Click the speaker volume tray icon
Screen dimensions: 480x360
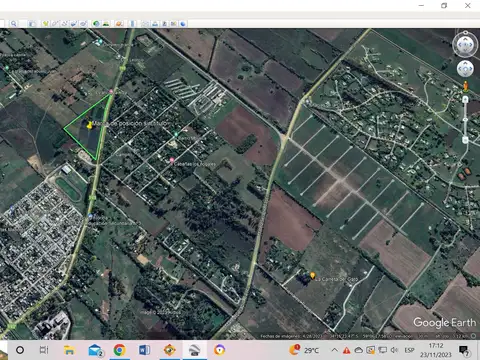(x=394, y=350)
